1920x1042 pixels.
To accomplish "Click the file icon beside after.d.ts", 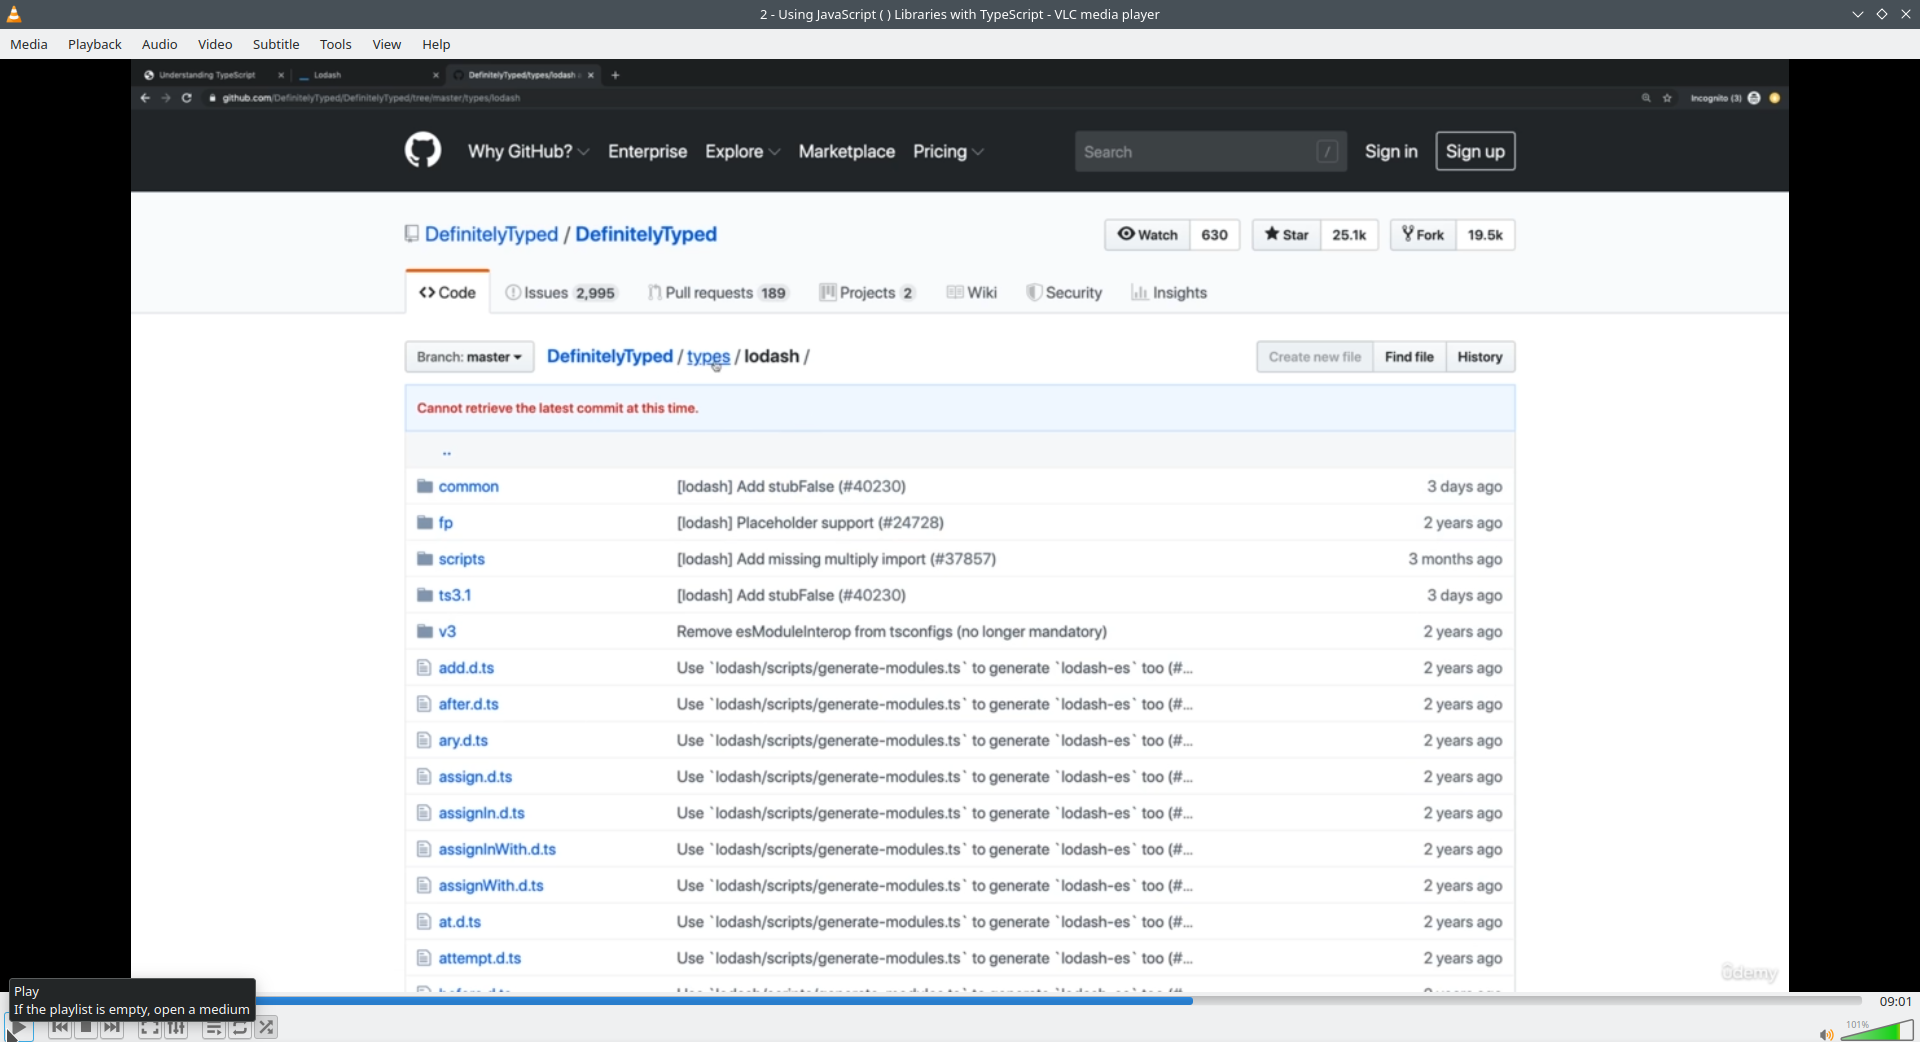I will pos(424,704).
